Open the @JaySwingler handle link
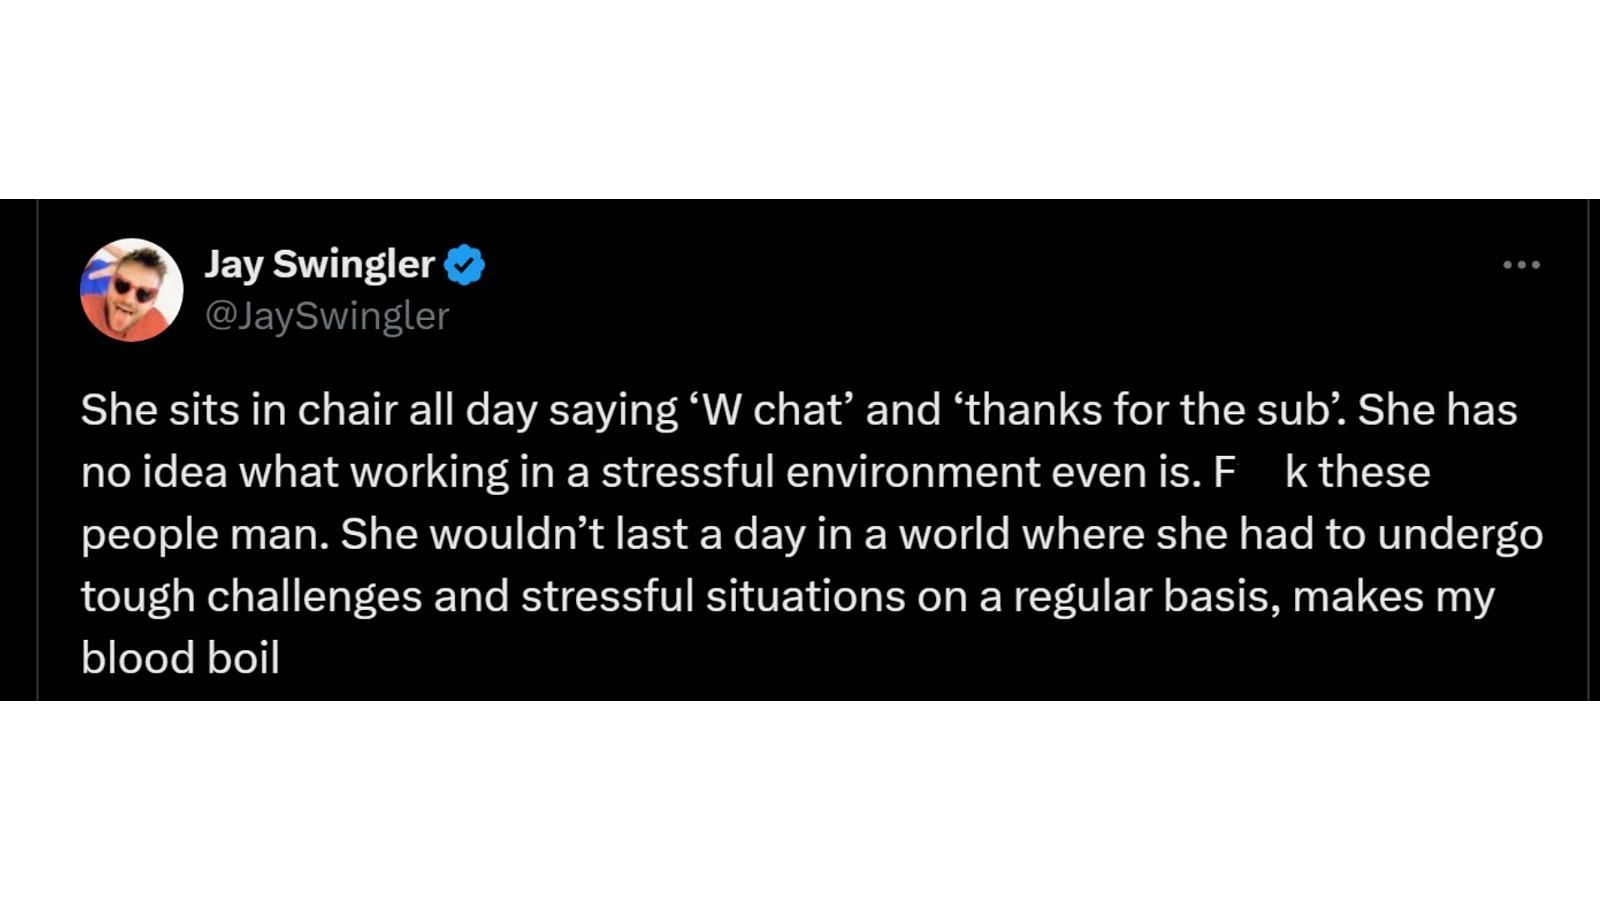1600x900 pixels. pos(327,316)
